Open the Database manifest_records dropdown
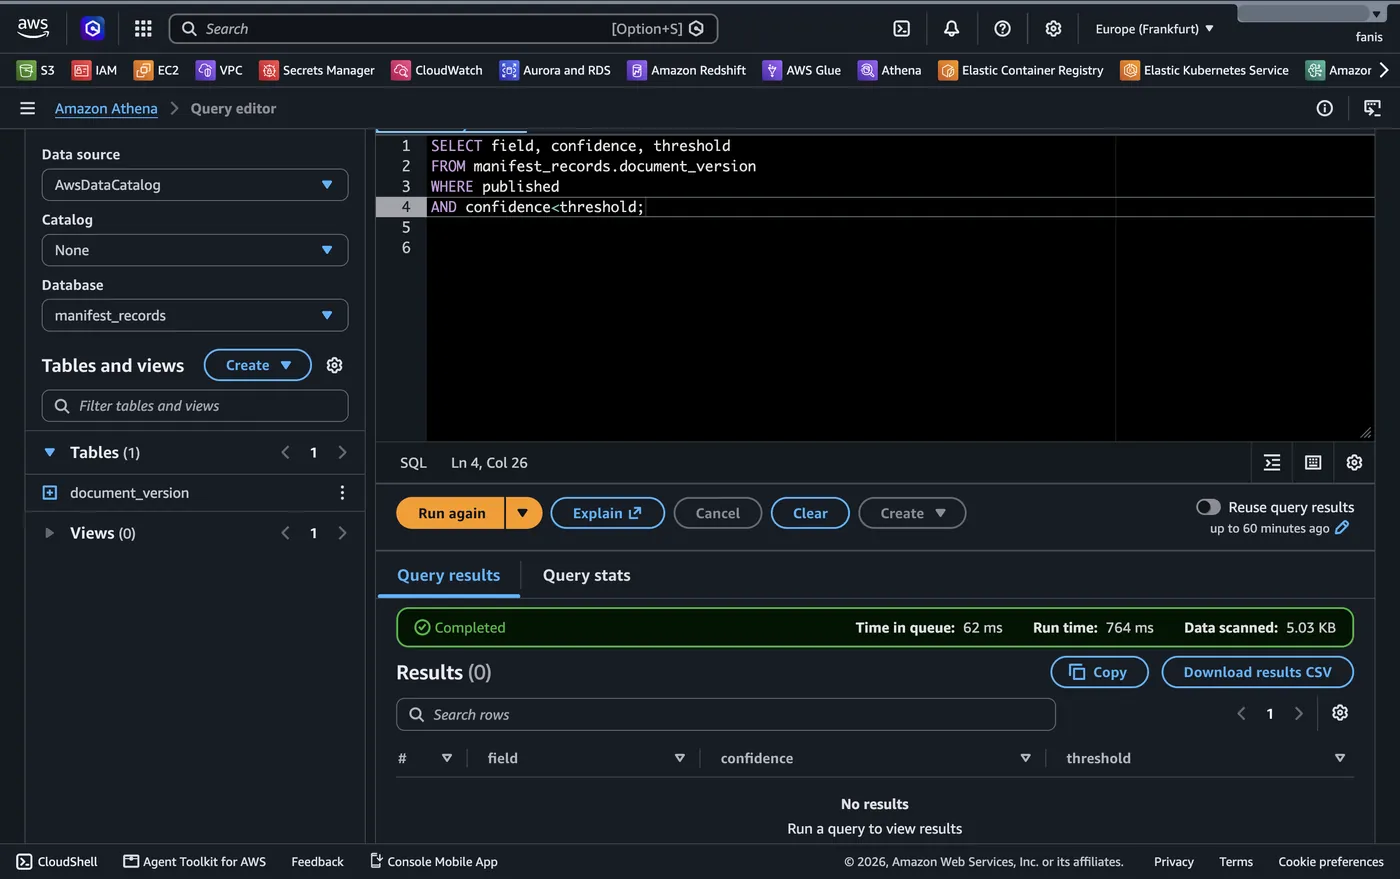 [195, 315]
